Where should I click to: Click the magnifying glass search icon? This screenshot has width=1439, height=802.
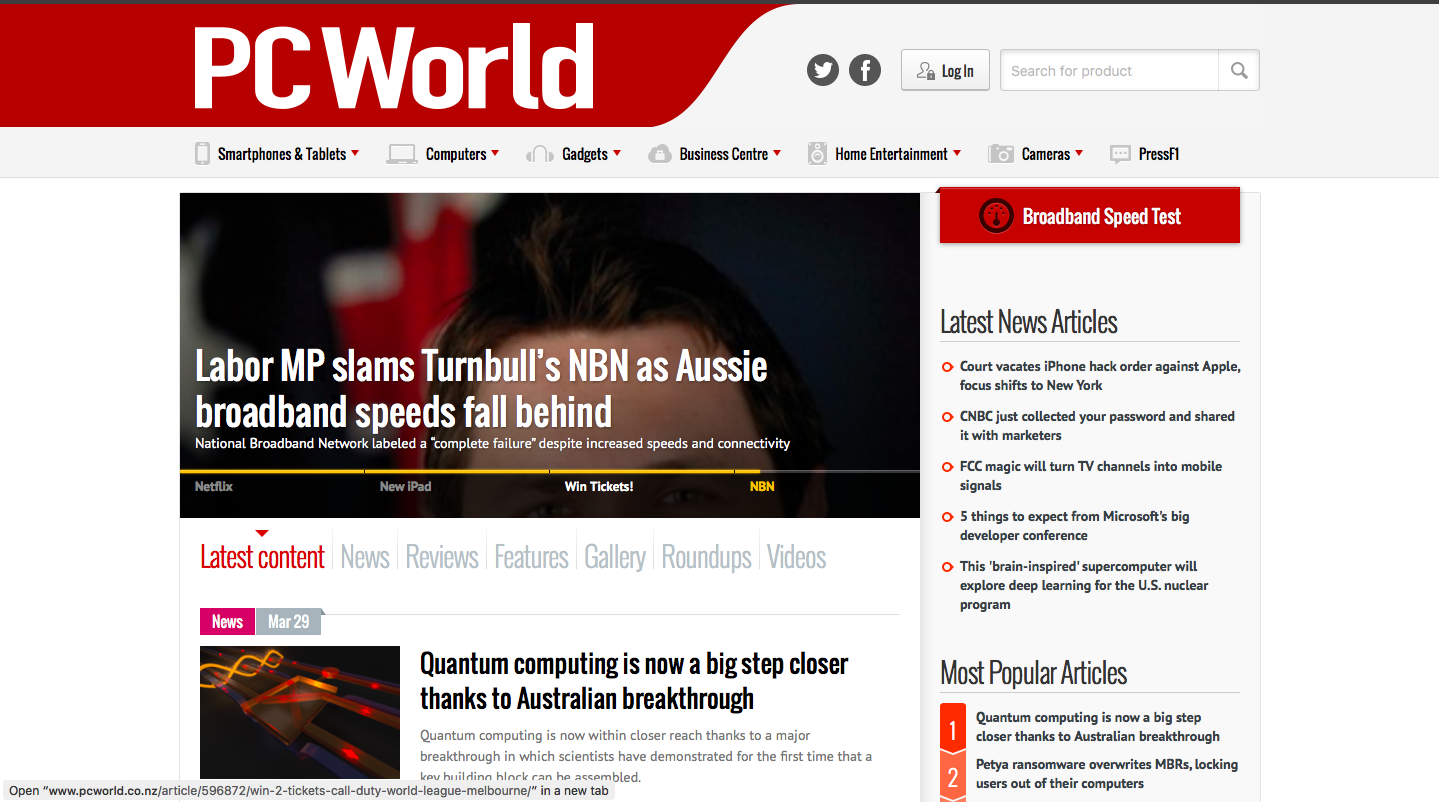tap(1238, 70)
